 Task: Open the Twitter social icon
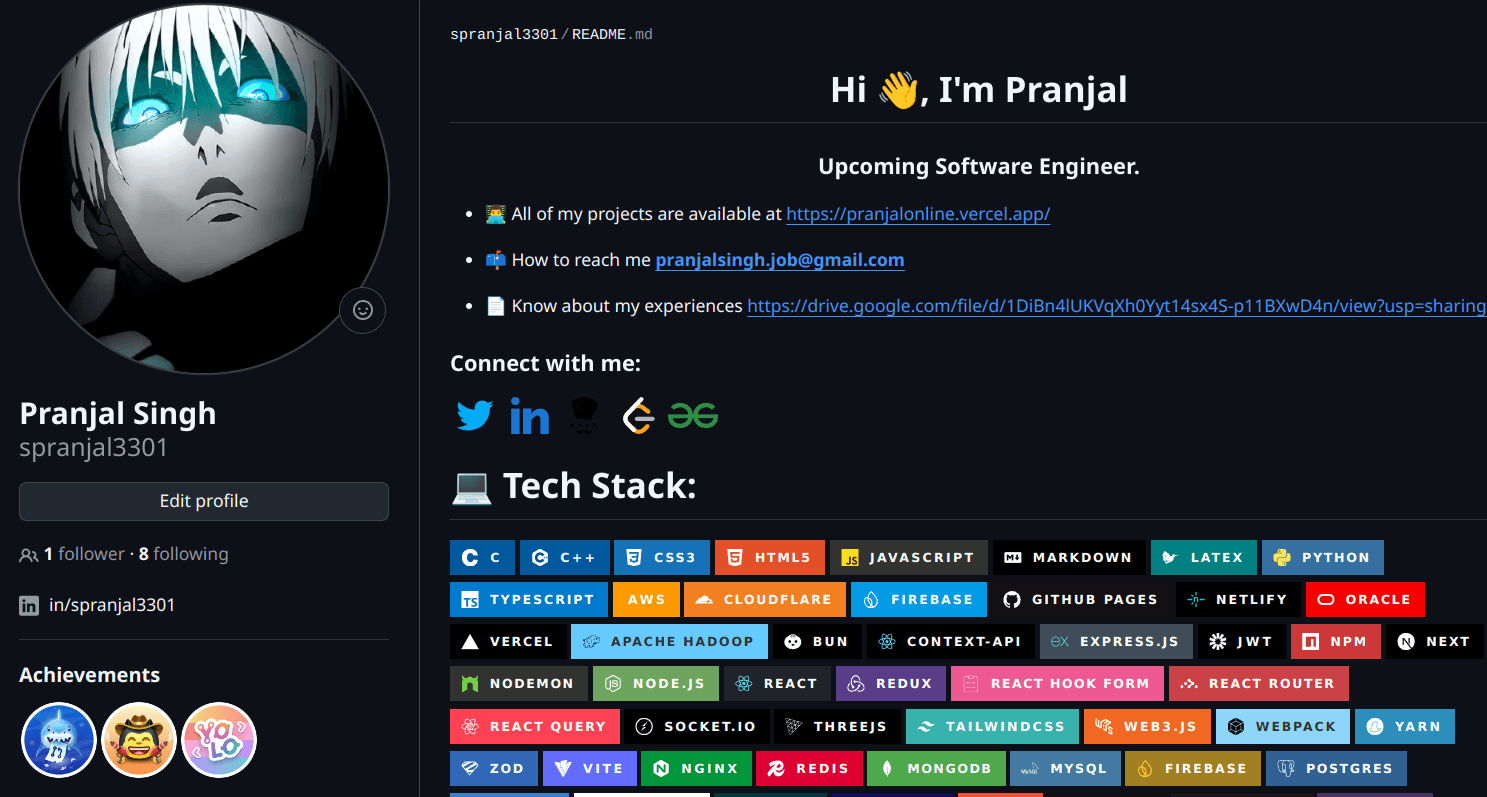click(475, 415)
